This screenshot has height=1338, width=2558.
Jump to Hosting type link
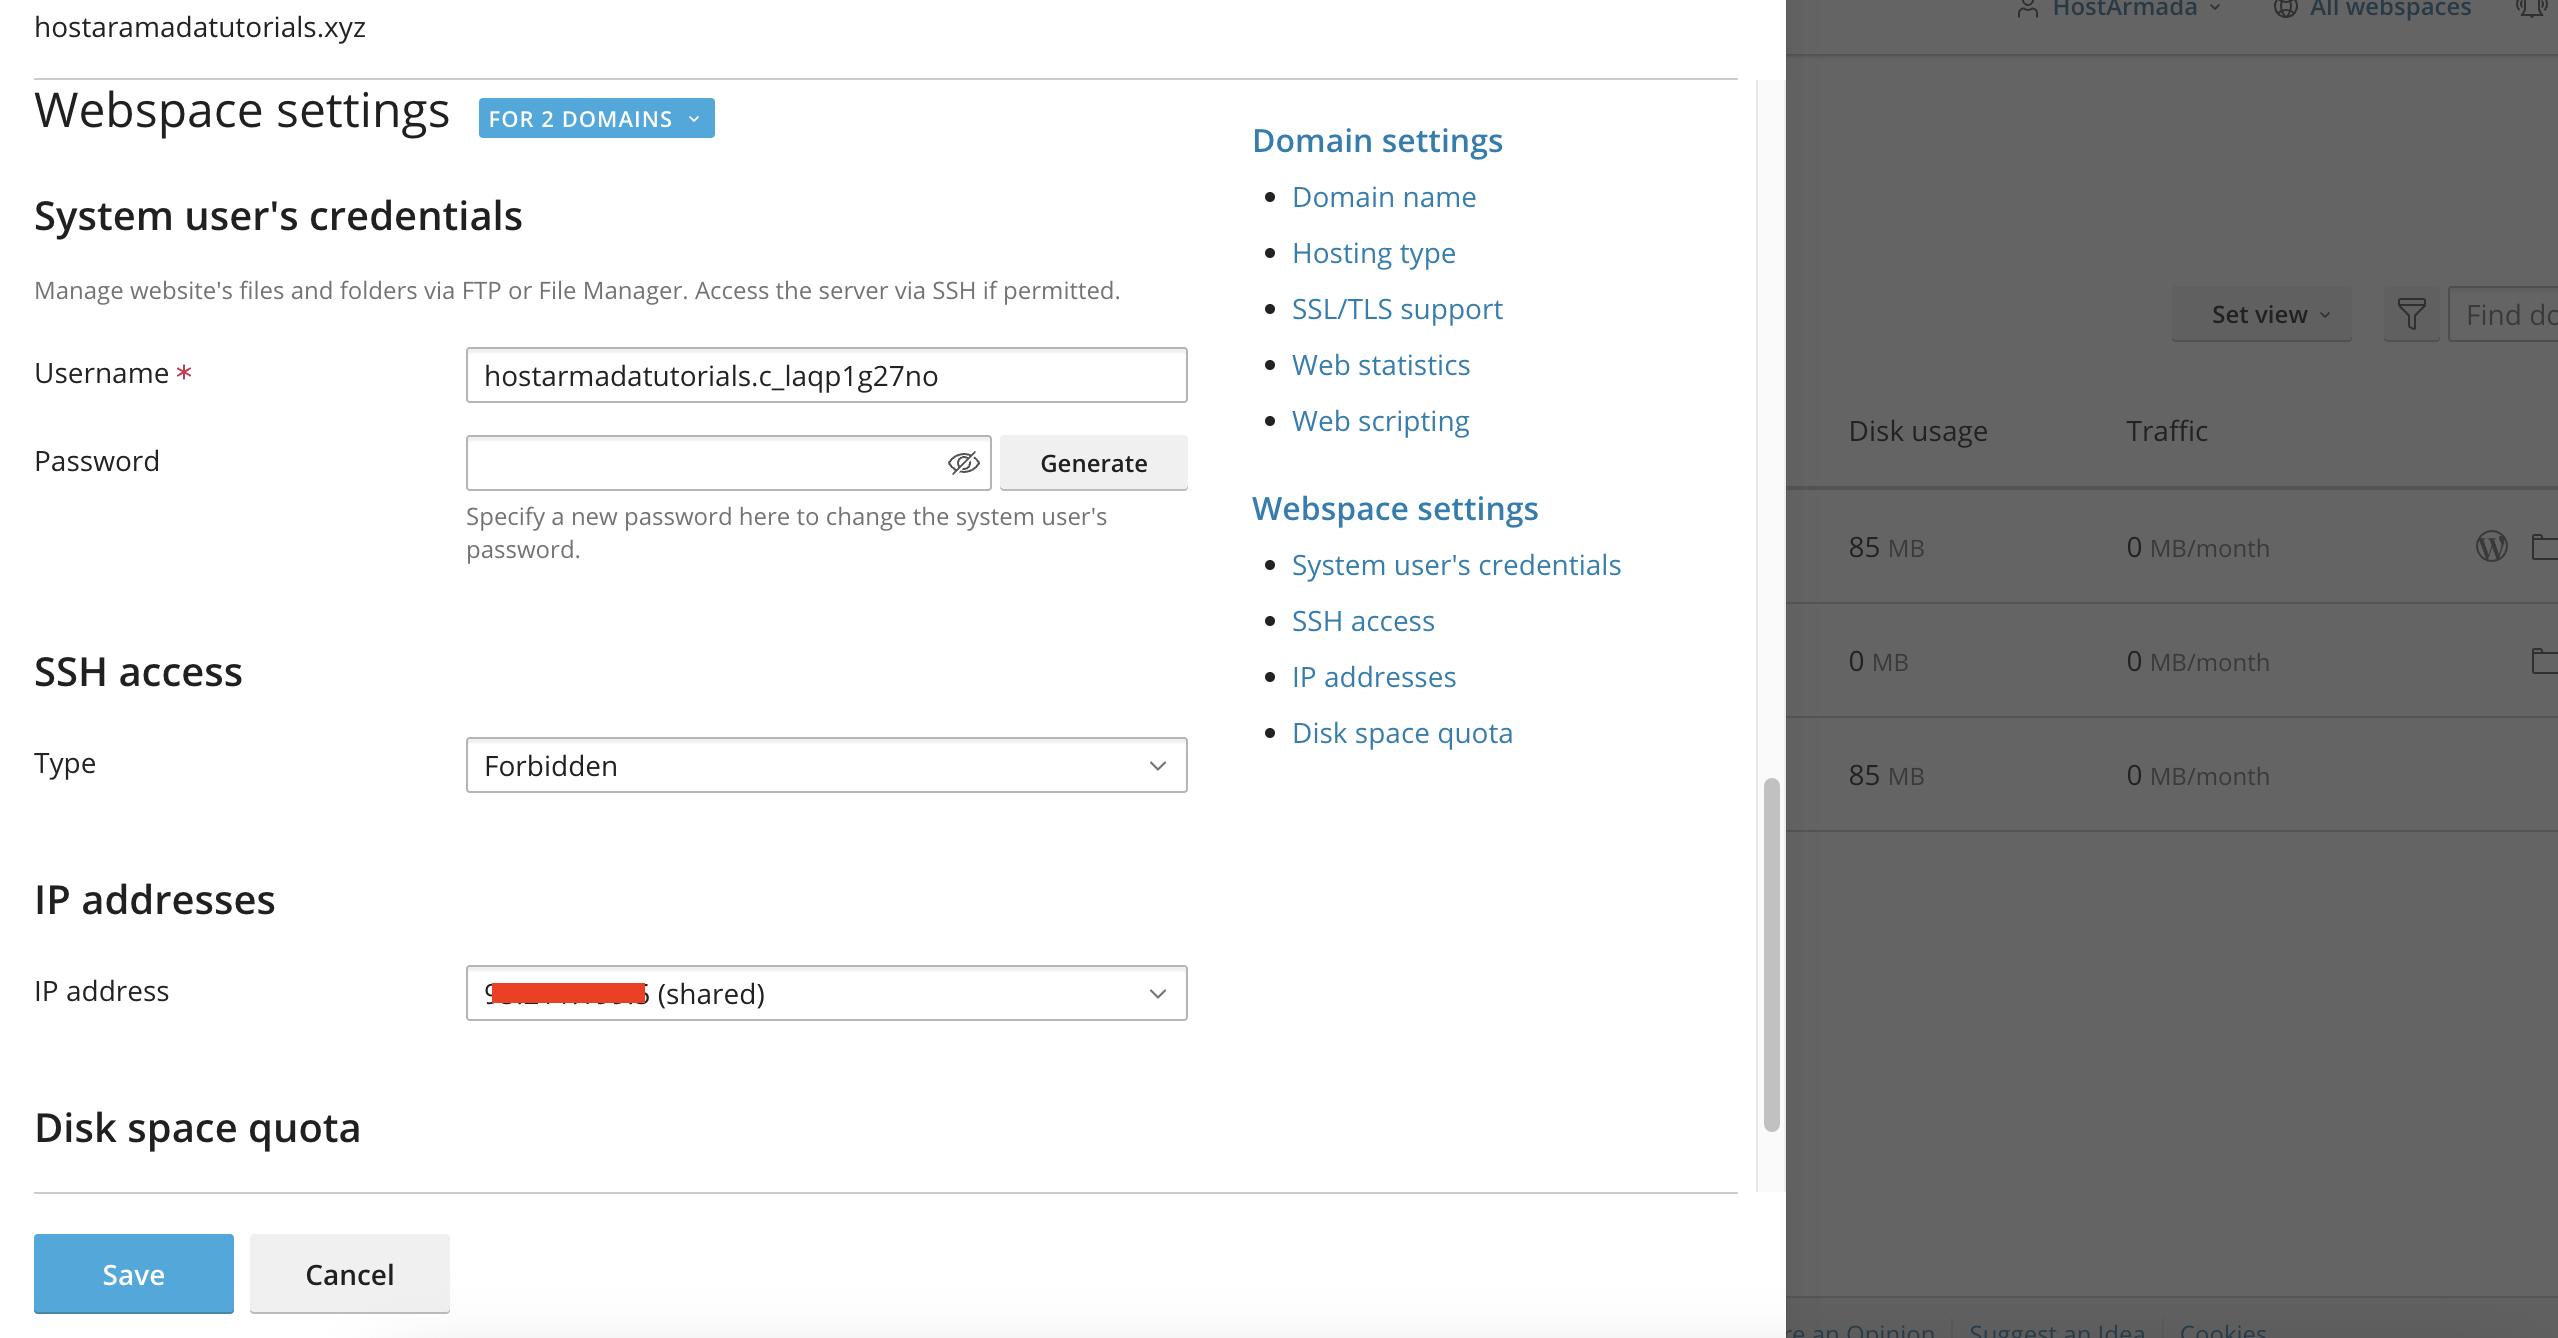[1373, 253]
